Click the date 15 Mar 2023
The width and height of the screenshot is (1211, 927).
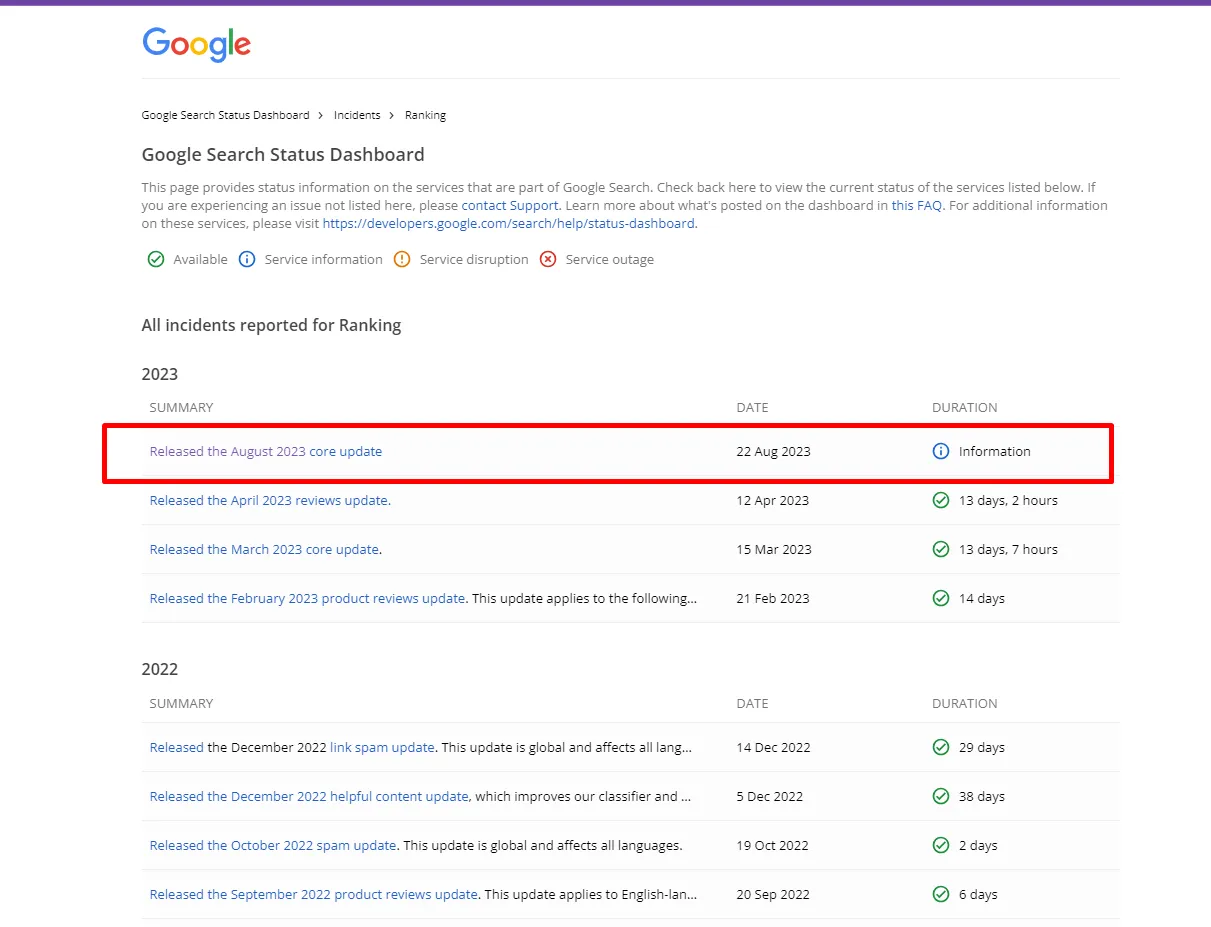click(x=774, y=549)
